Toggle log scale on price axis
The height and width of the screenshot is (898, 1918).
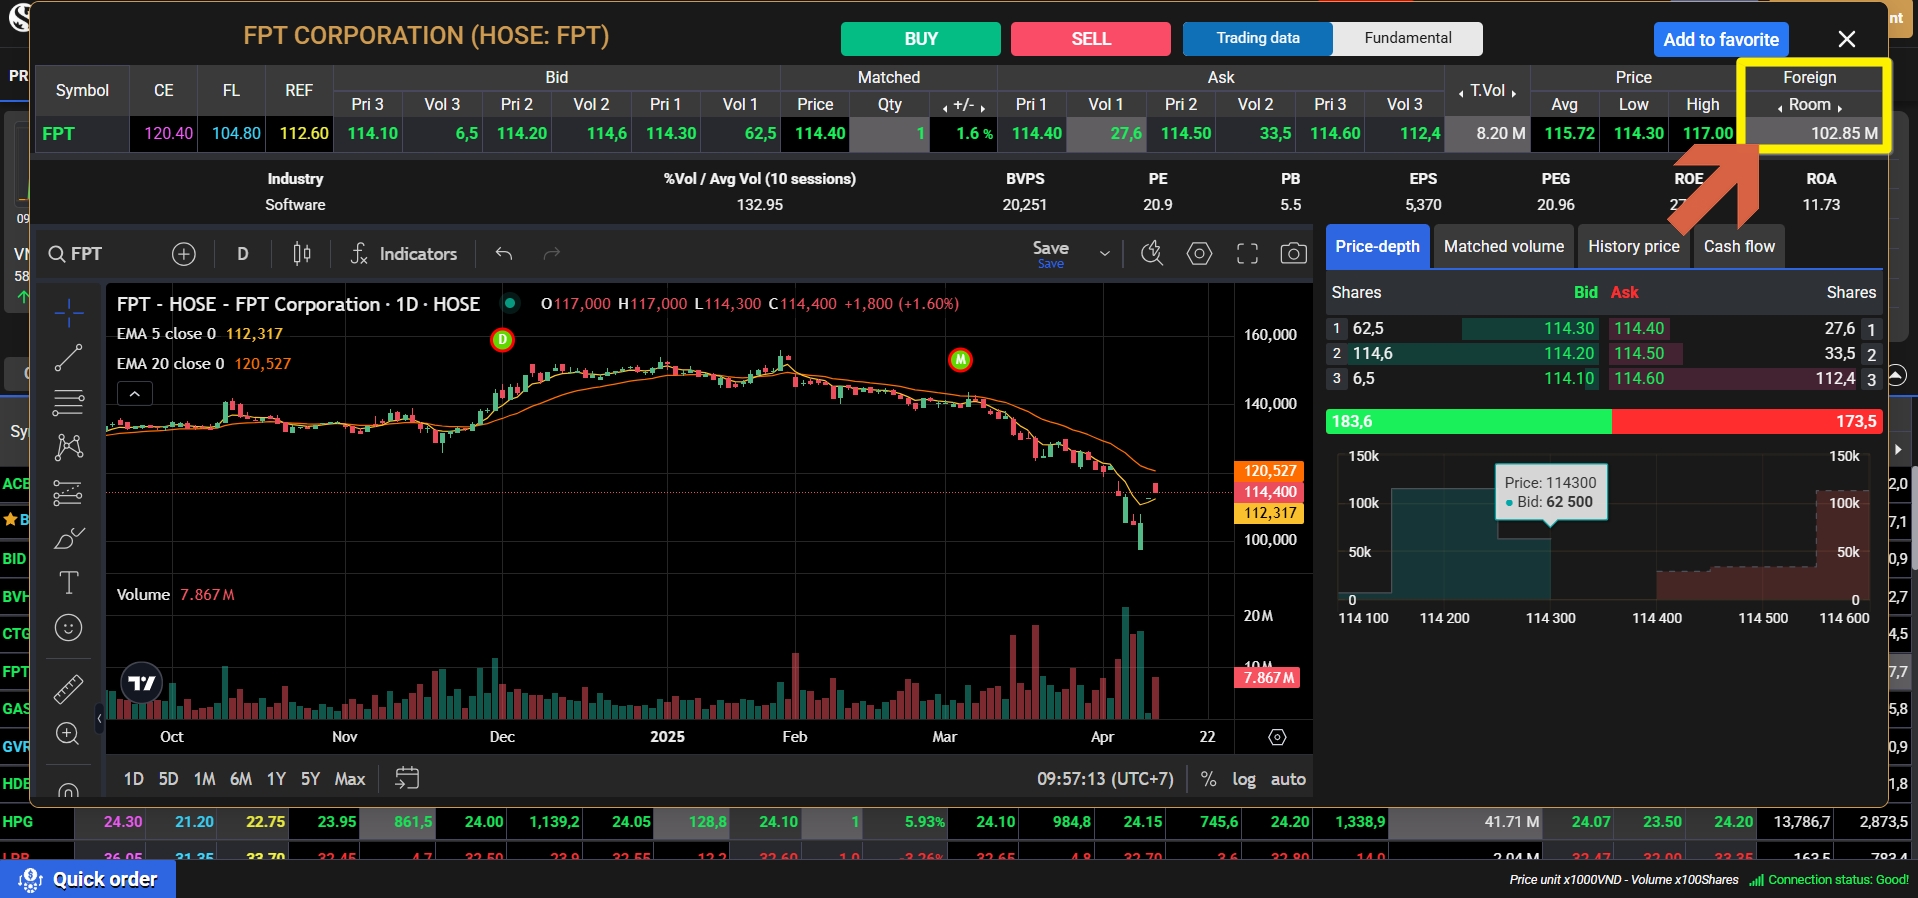point(1244,779)
